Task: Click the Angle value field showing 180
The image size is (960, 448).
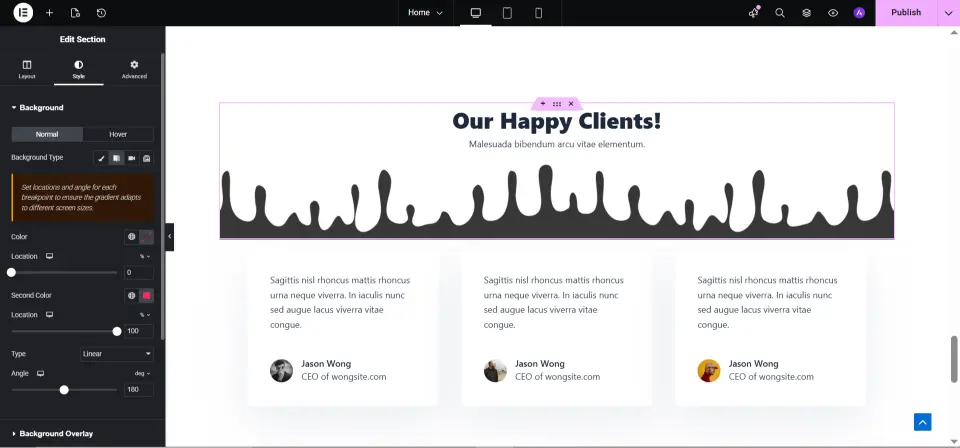Action: [139, 390]
